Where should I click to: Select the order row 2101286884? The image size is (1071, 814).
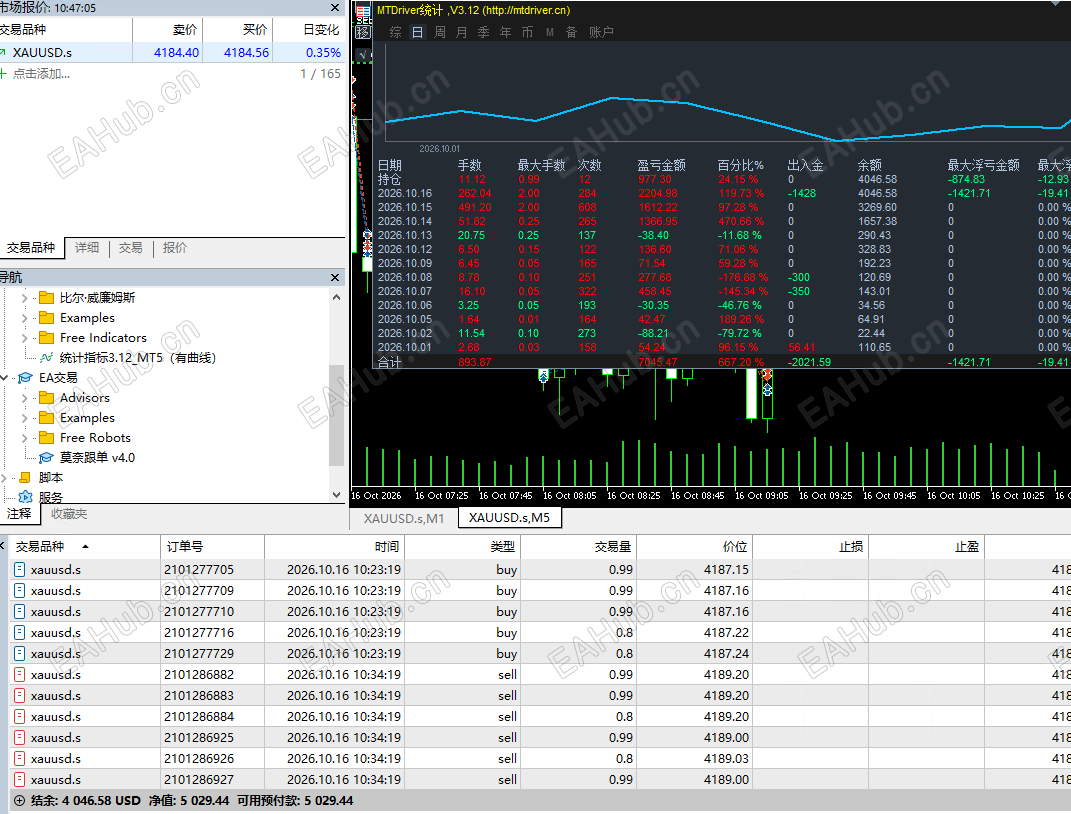pyautogui.click(x=540, y=716)
